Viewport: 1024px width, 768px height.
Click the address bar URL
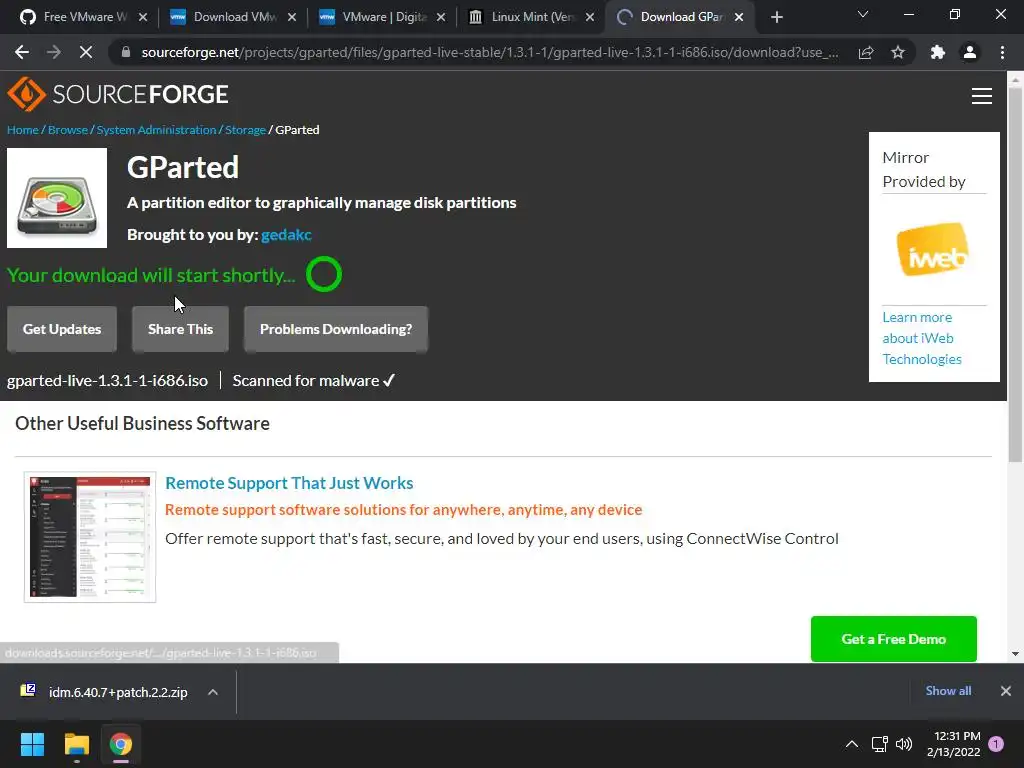pyautogui.click(x=490, y=52)
